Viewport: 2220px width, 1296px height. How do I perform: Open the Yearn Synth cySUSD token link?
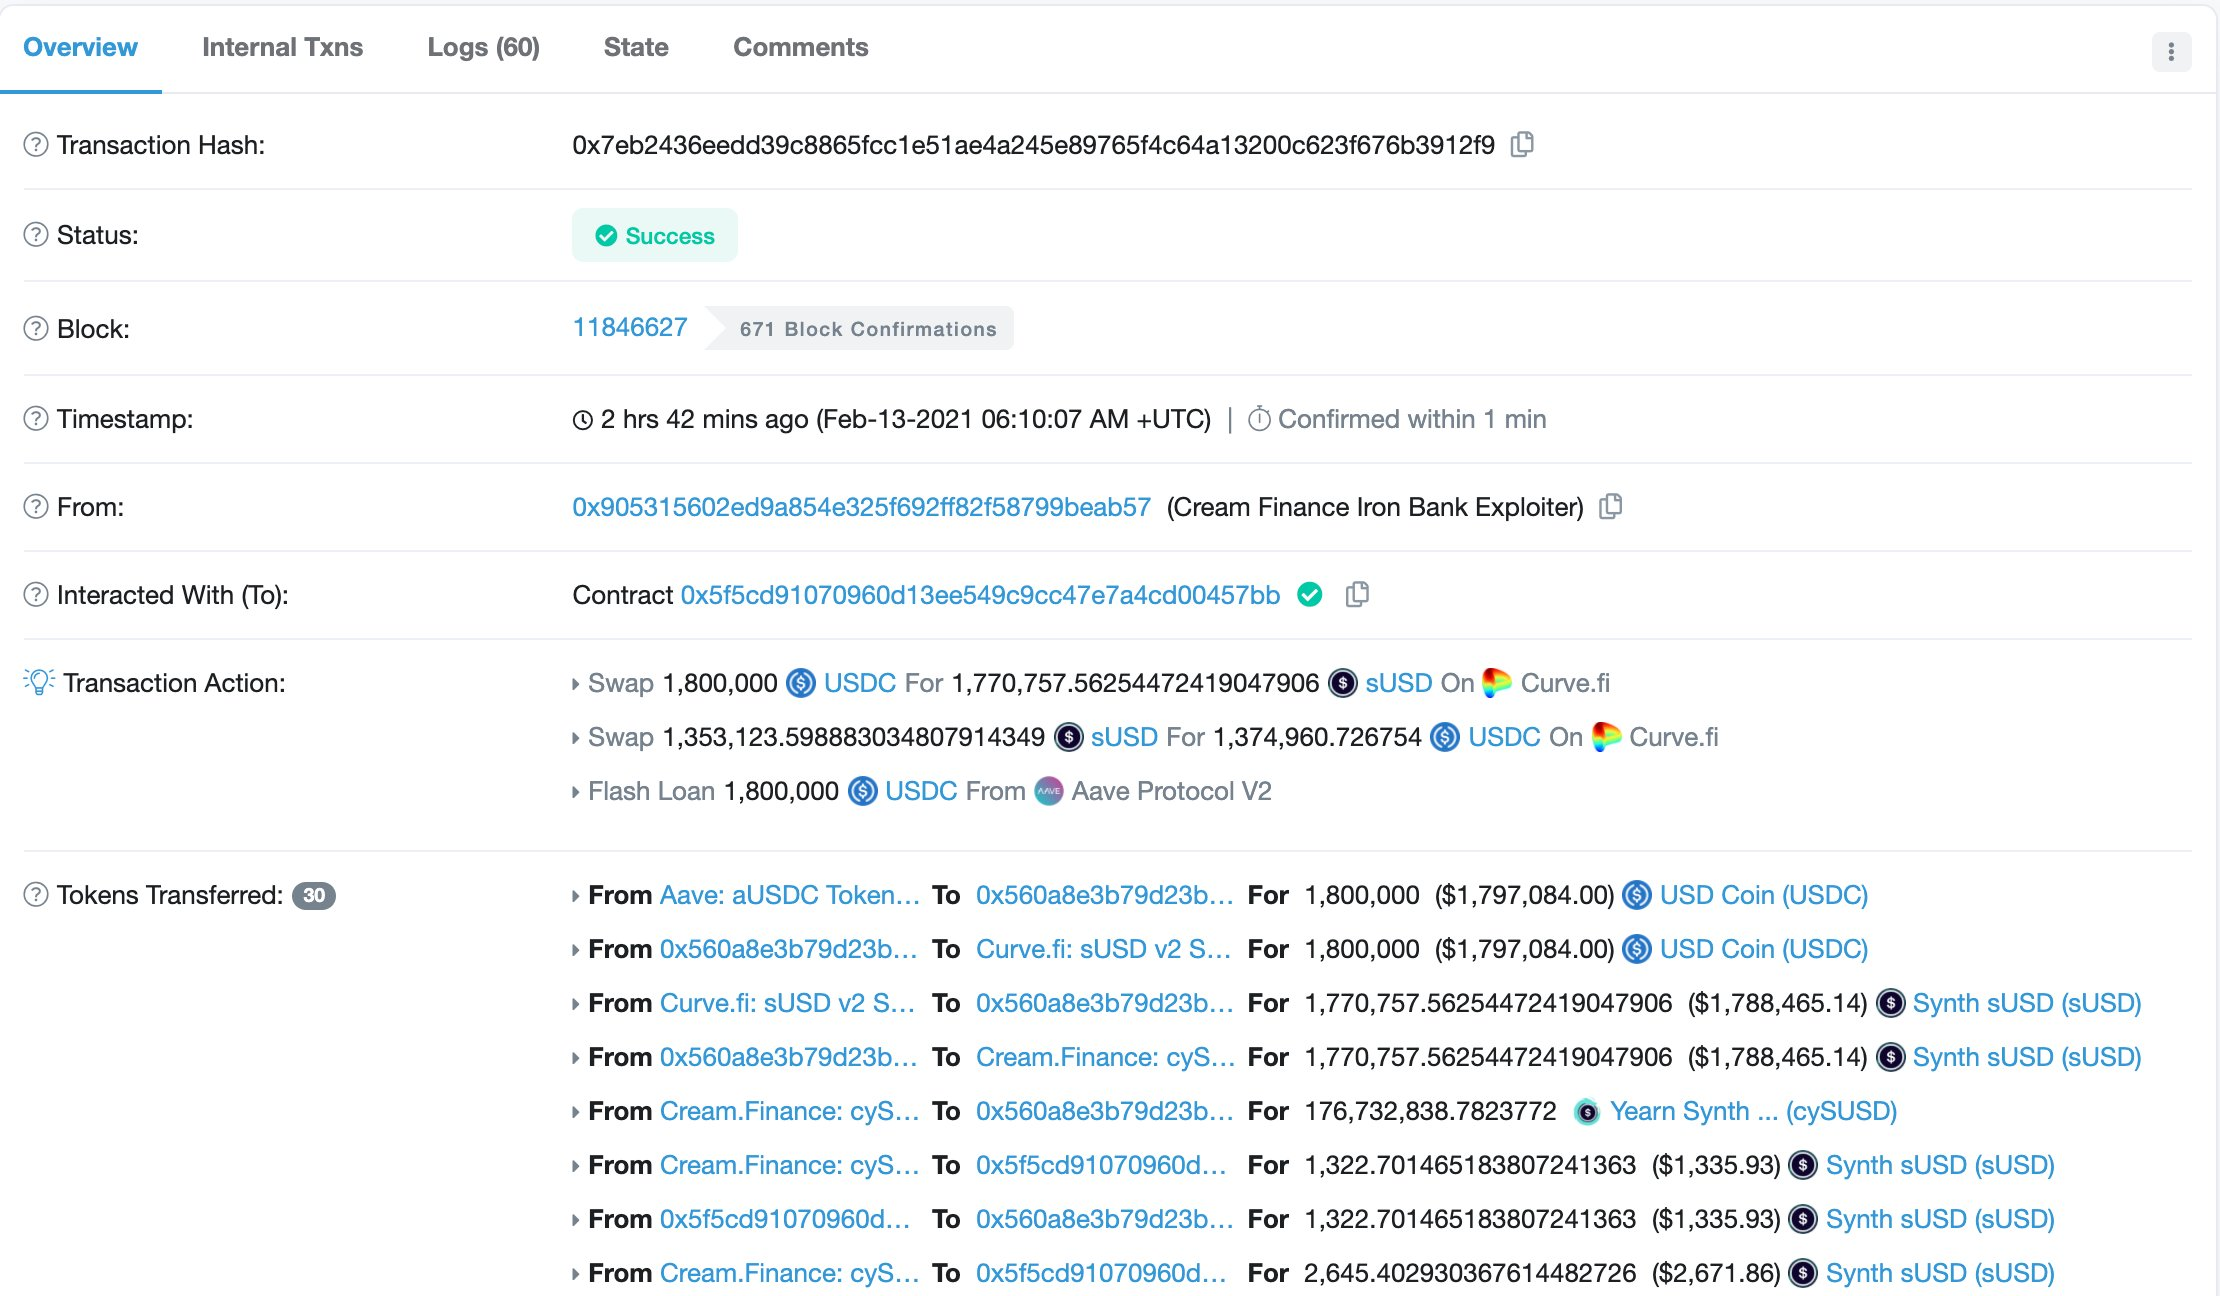(x=1752, y=1111)
